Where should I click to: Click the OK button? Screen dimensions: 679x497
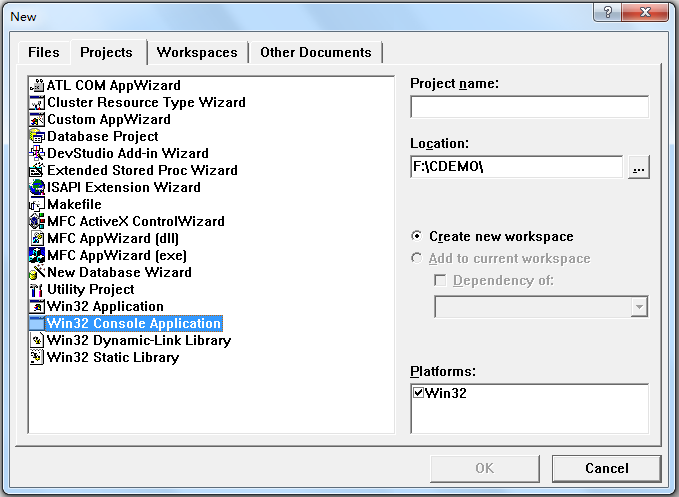(x=485, y=468)
